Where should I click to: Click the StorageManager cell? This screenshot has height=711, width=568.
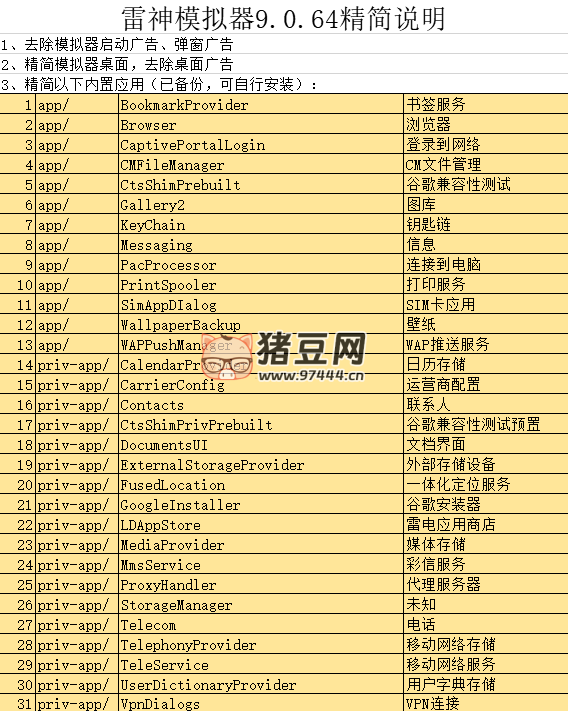coord(261,604)
